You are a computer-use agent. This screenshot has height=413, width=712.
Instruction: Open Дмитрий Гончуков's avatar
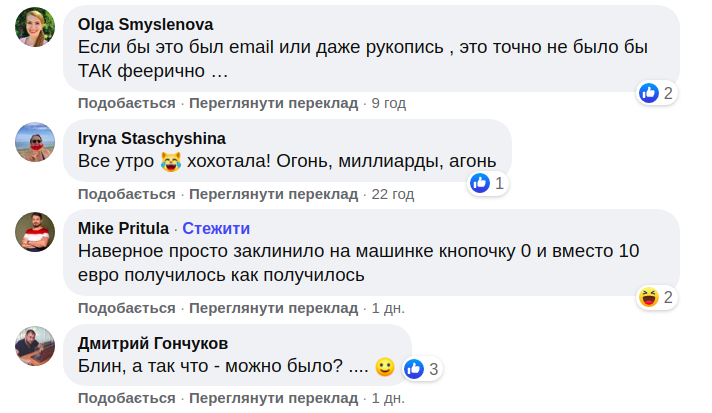tap(36, 348)
